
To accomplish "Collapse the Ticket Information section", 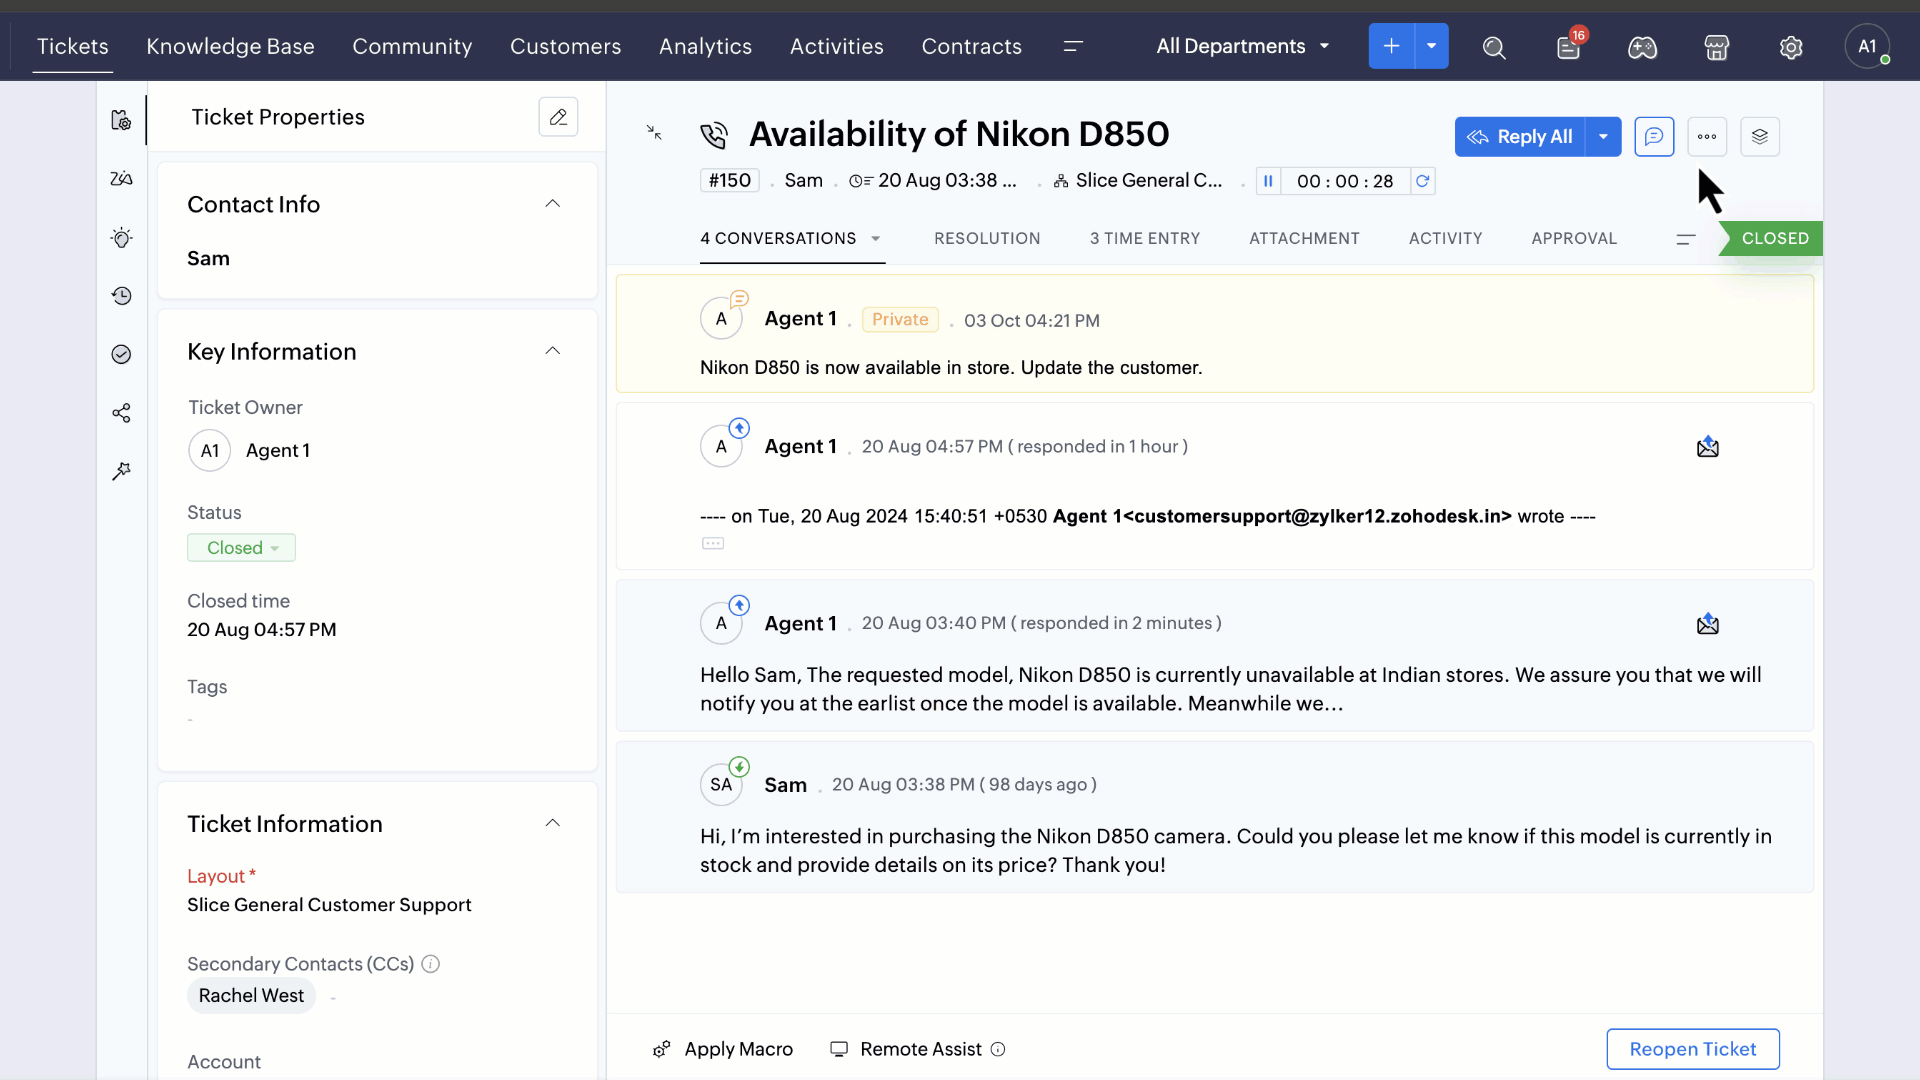I will pos(552,823).
